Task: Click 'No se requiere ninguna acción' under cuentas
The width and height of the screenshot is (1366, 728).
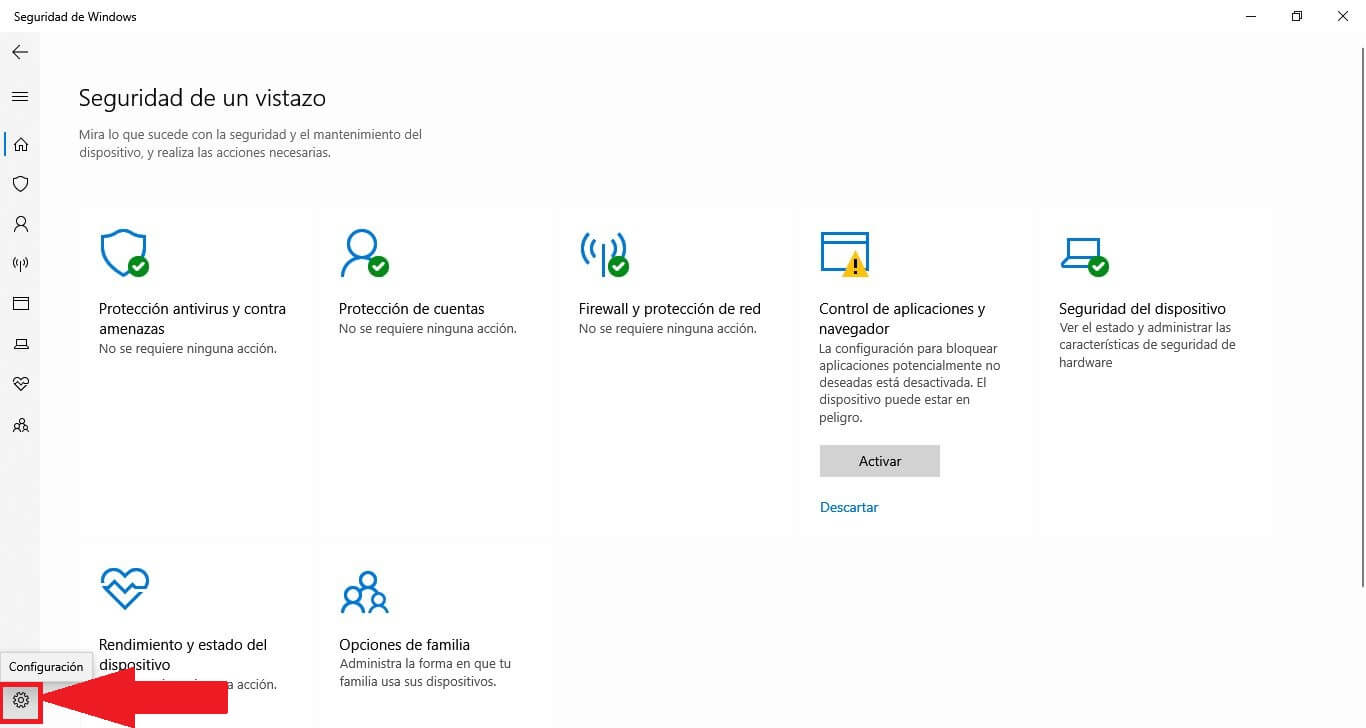Action: pos(428,329)
